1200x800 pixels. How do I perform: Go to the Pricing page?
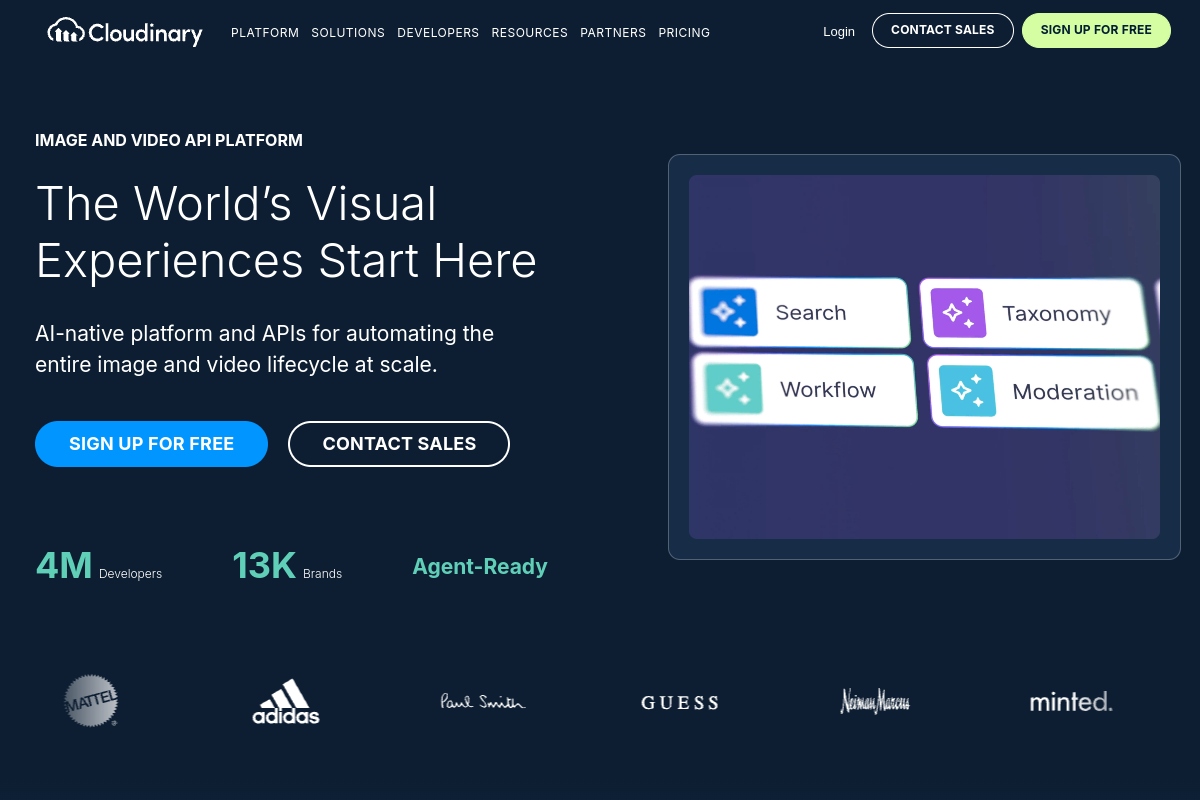pos(684,33)
